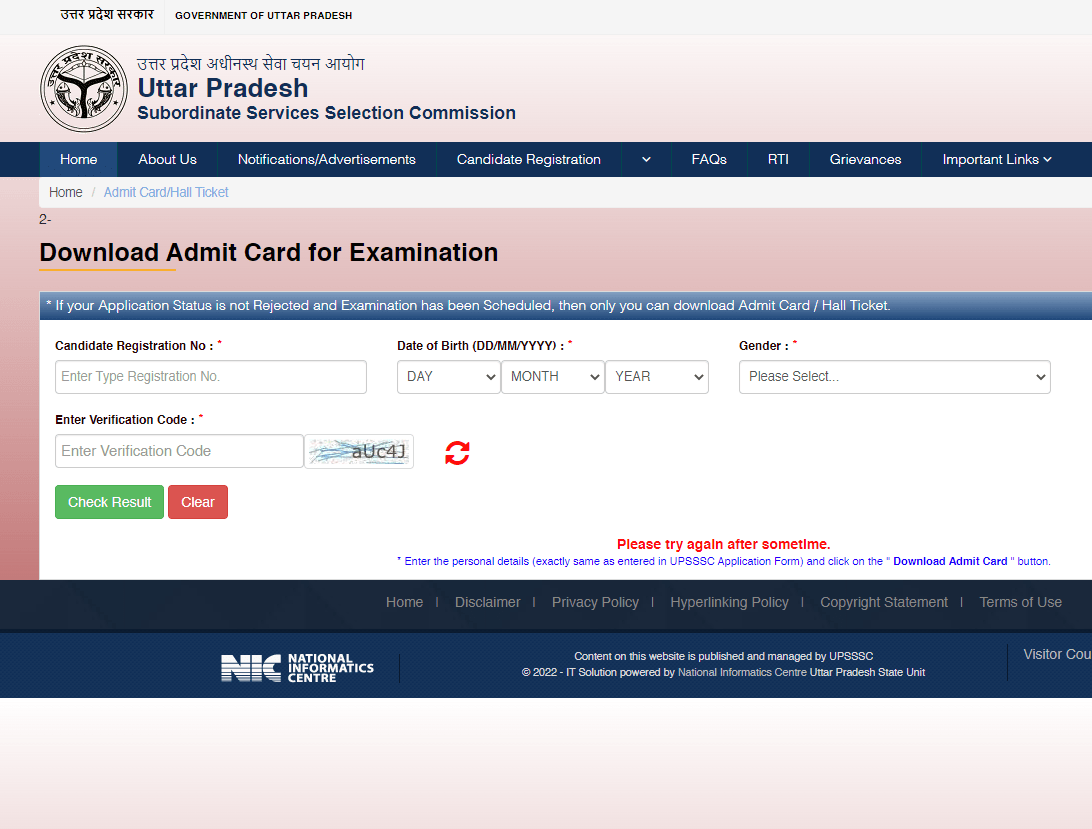Go to the About Us menu item
1092x829 pixels.
[x=167, y=160]
